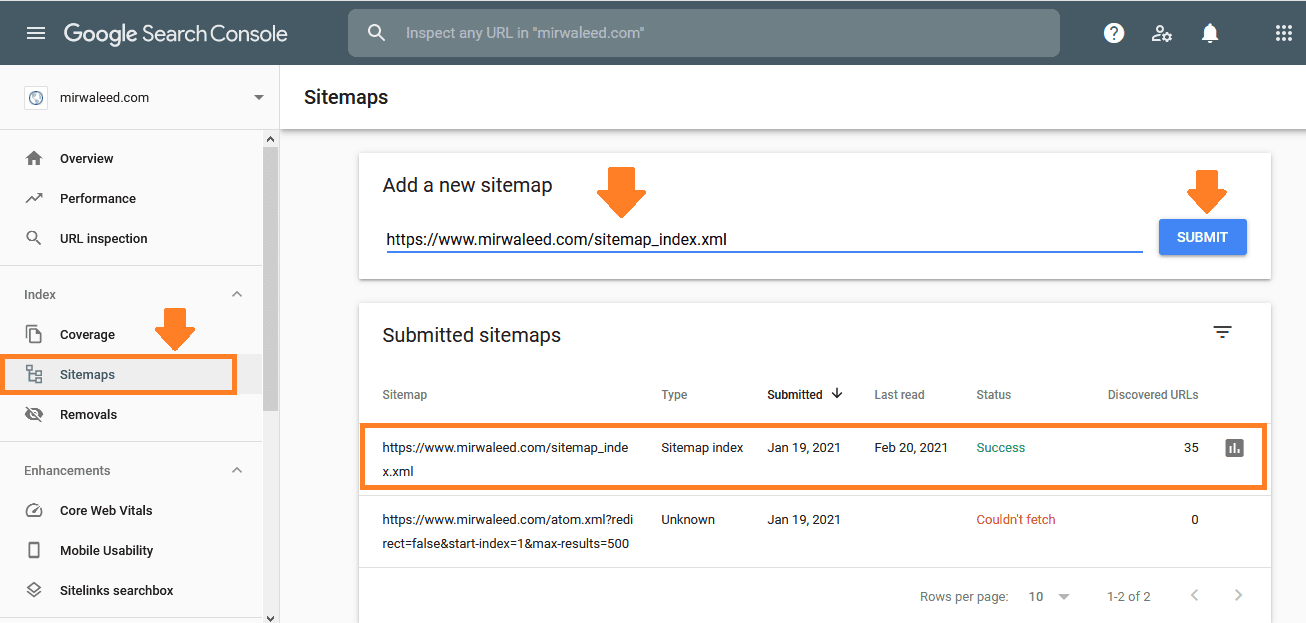Click the Success status text
Image resolution: width=1306 pixels, height=623 pixels.
click(x=1001, y=447)
